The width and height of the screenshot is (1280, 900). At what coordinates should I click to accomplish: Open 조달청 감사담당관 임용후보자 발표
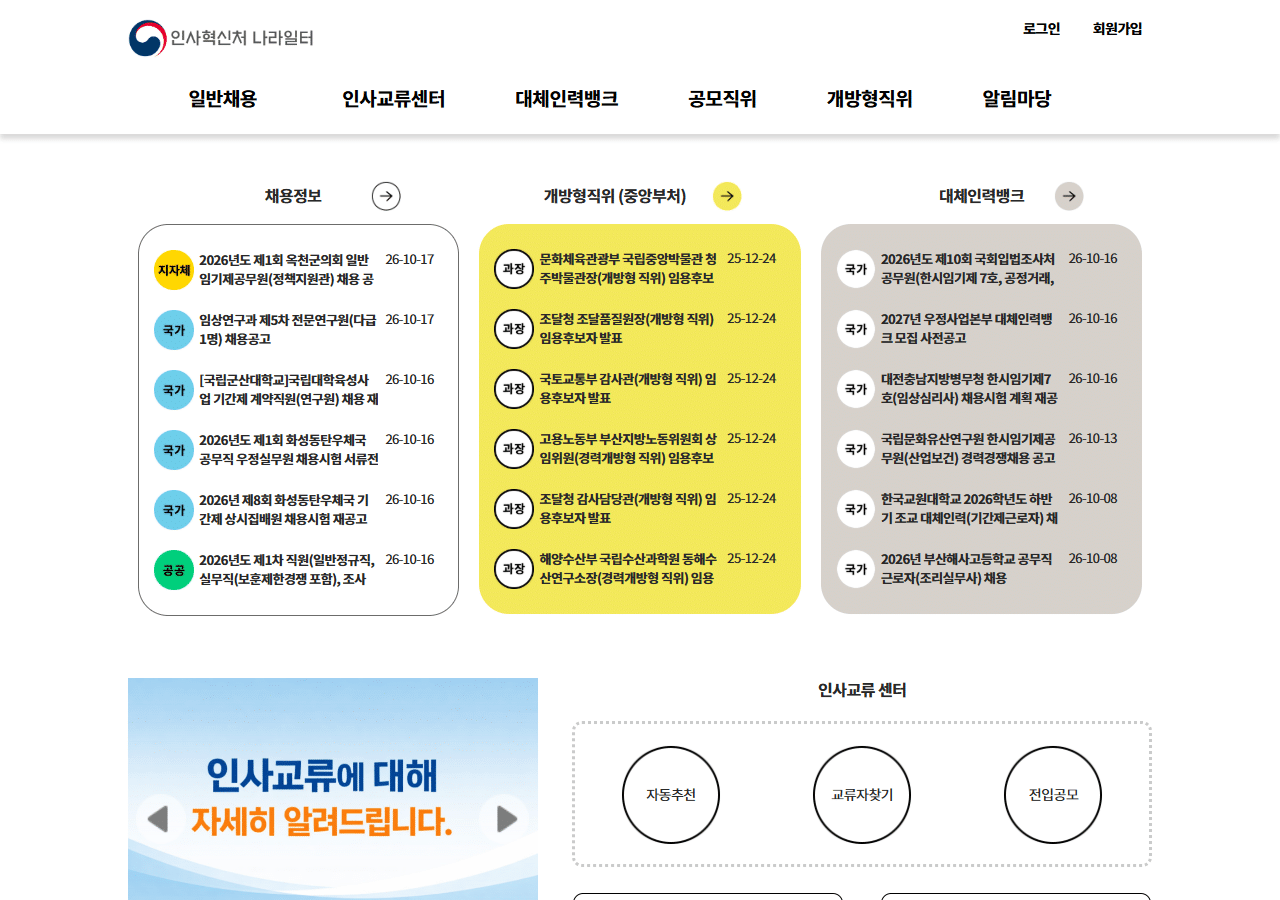coord(628,508)
